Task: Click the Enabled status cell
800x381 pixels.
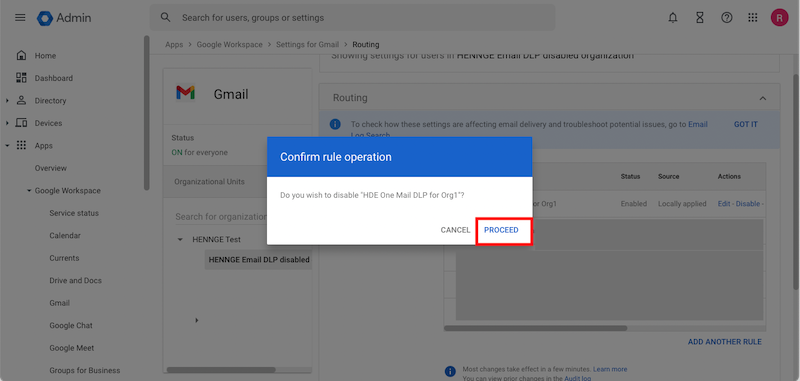Action: 634,204
